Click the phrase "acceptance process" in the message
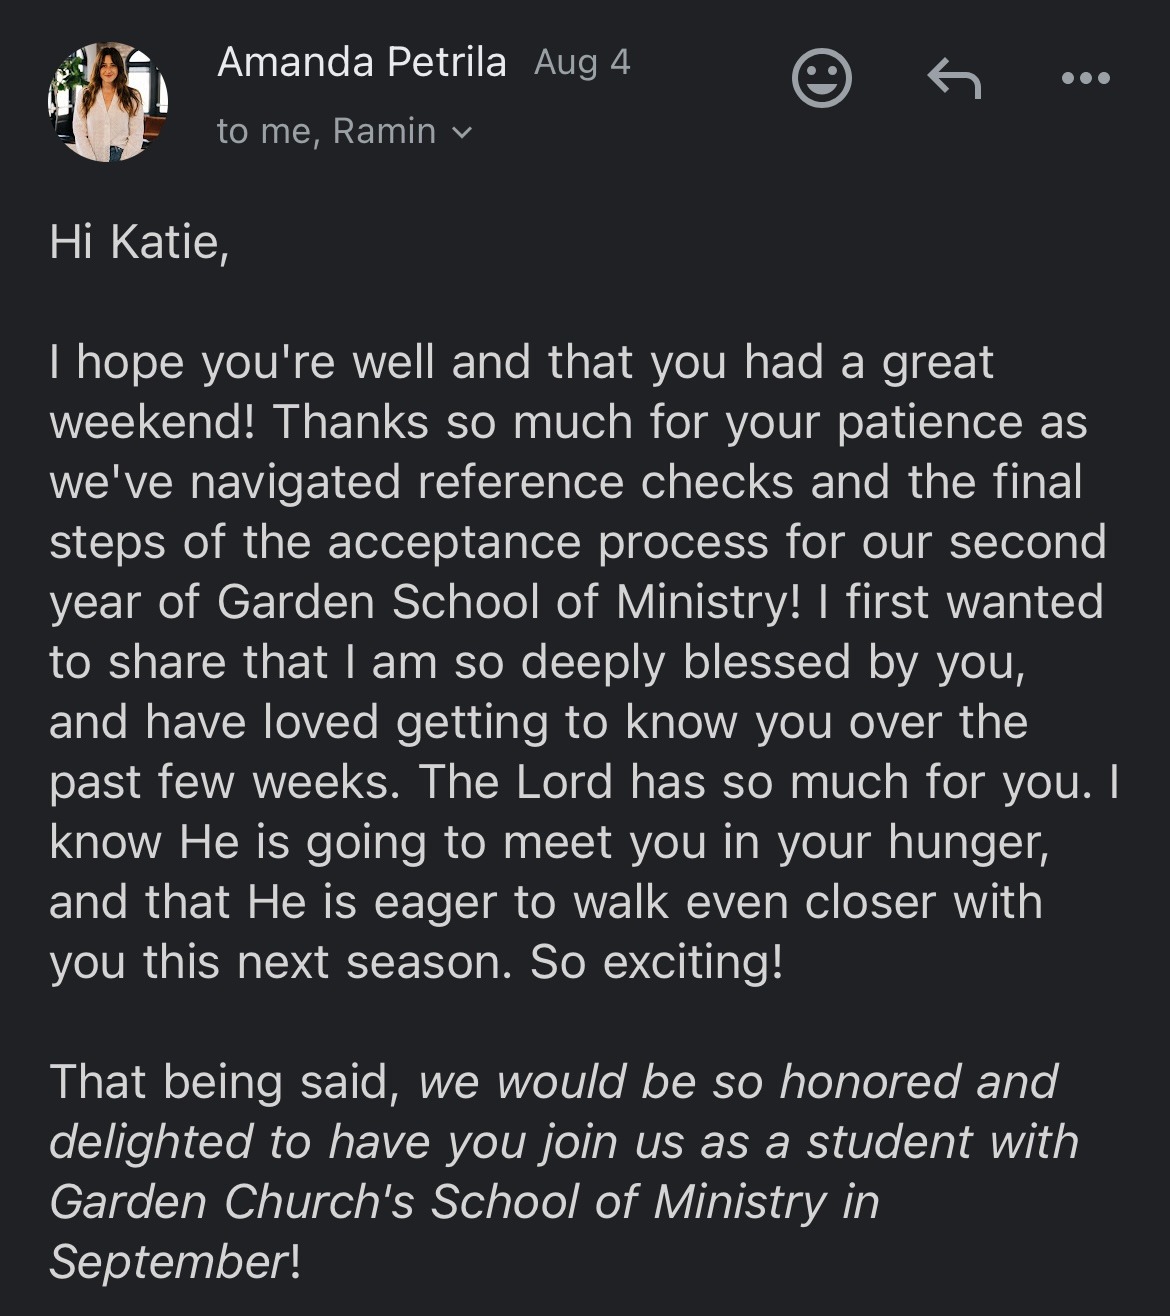 click(x=548, y=542)
